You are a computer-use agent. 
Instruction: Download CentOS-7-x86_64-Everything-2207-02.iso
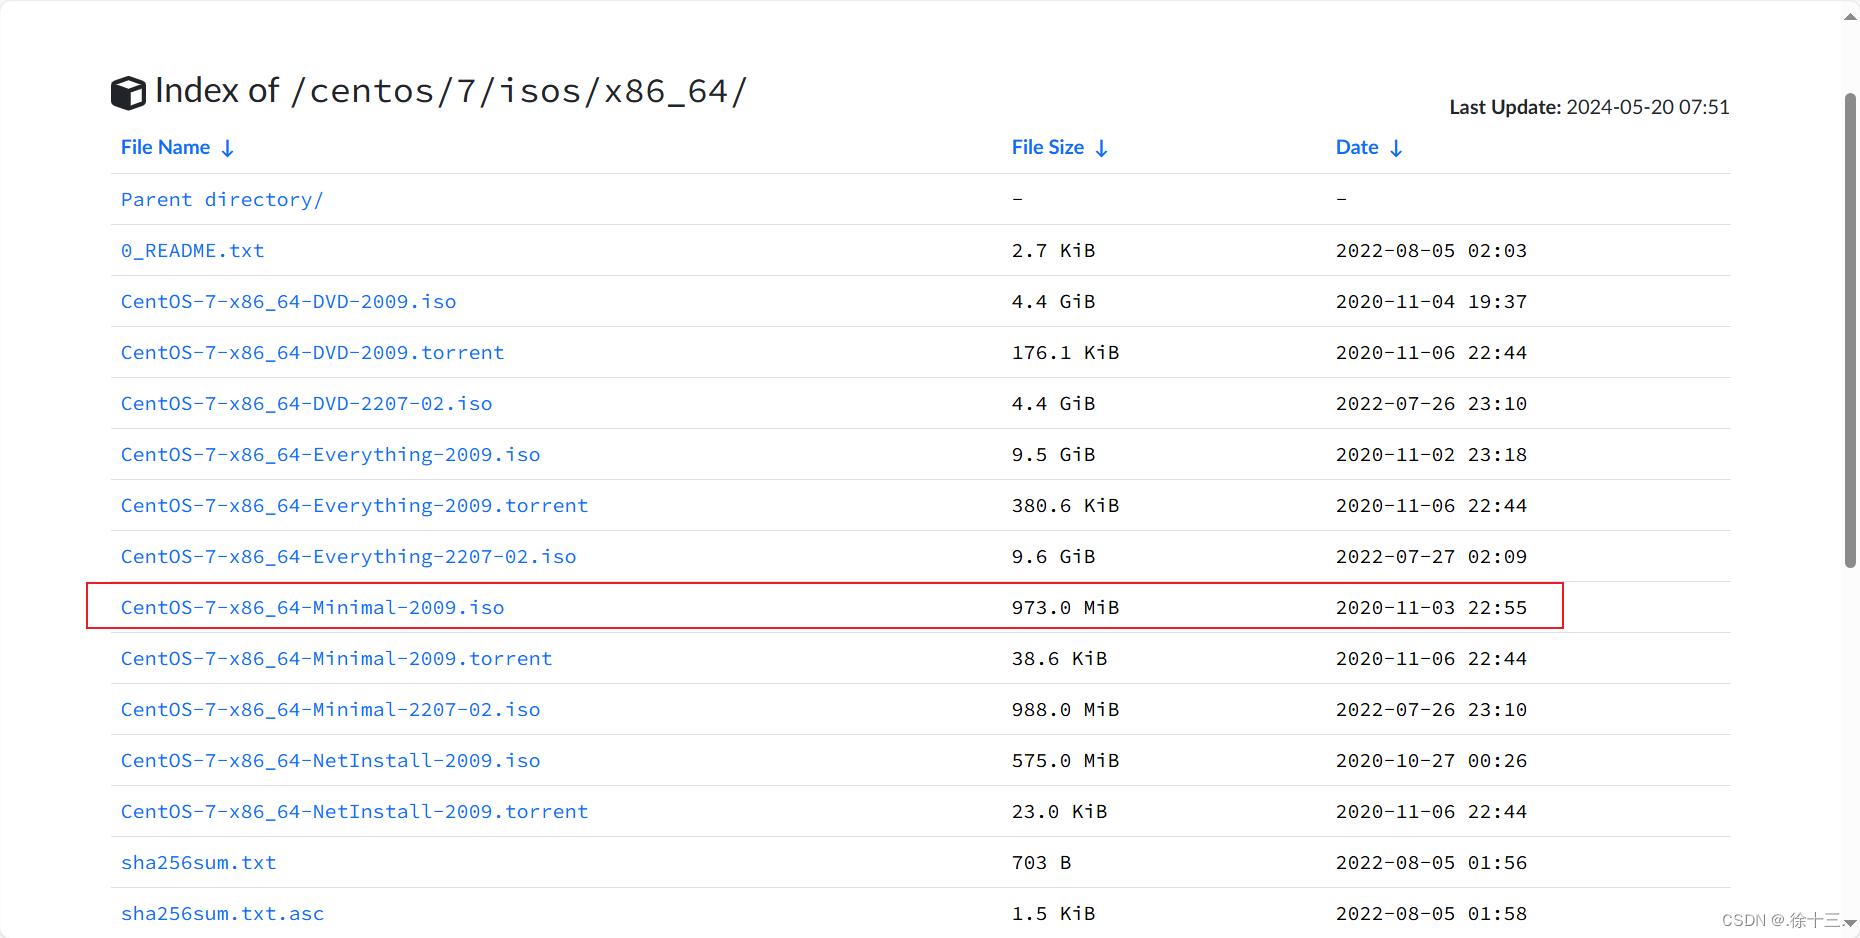[349, 556]
